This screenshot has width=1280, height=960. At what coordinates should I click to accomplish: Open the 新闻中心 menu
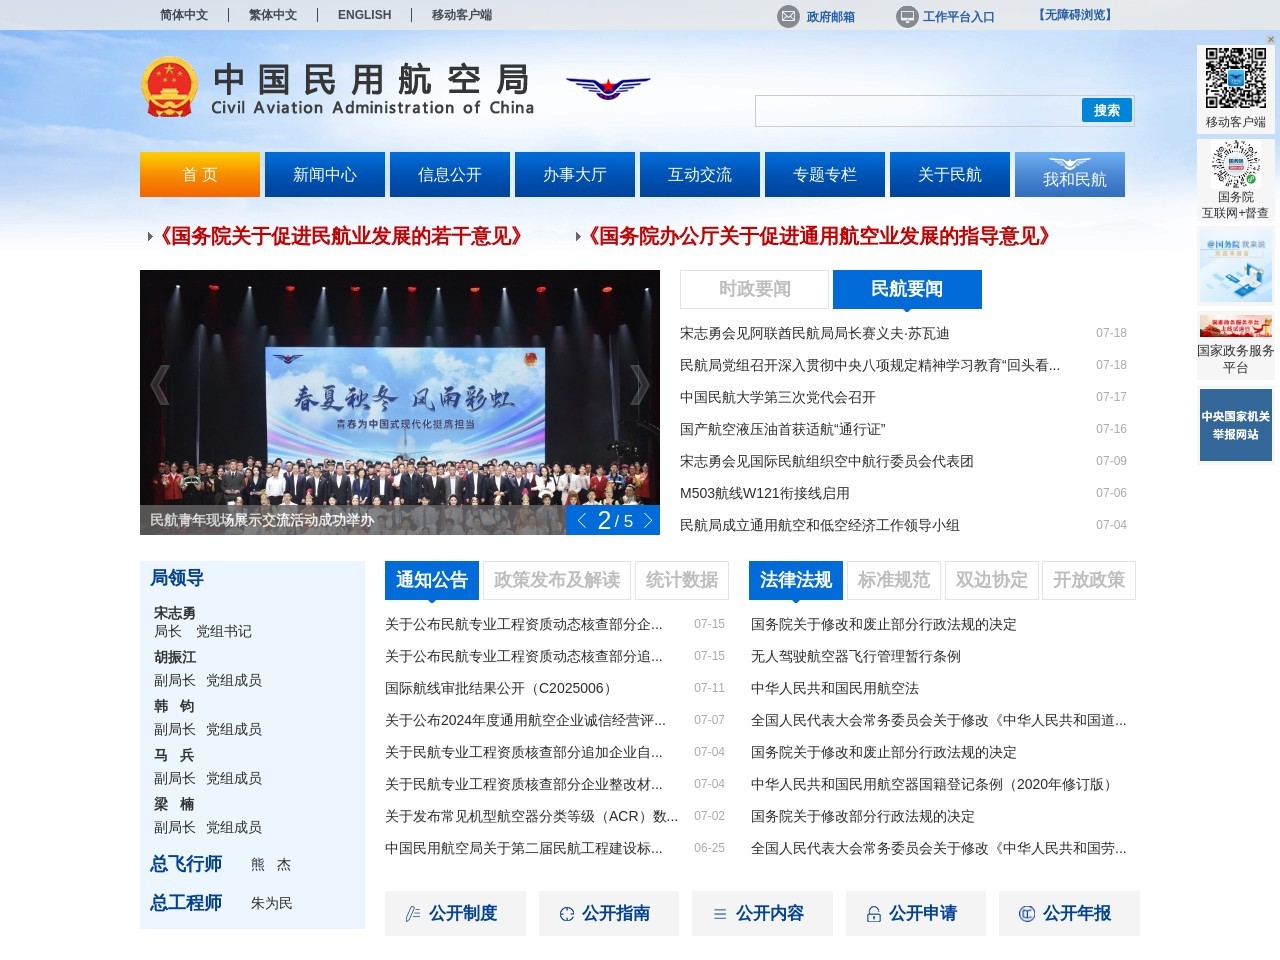coord(324,173)
